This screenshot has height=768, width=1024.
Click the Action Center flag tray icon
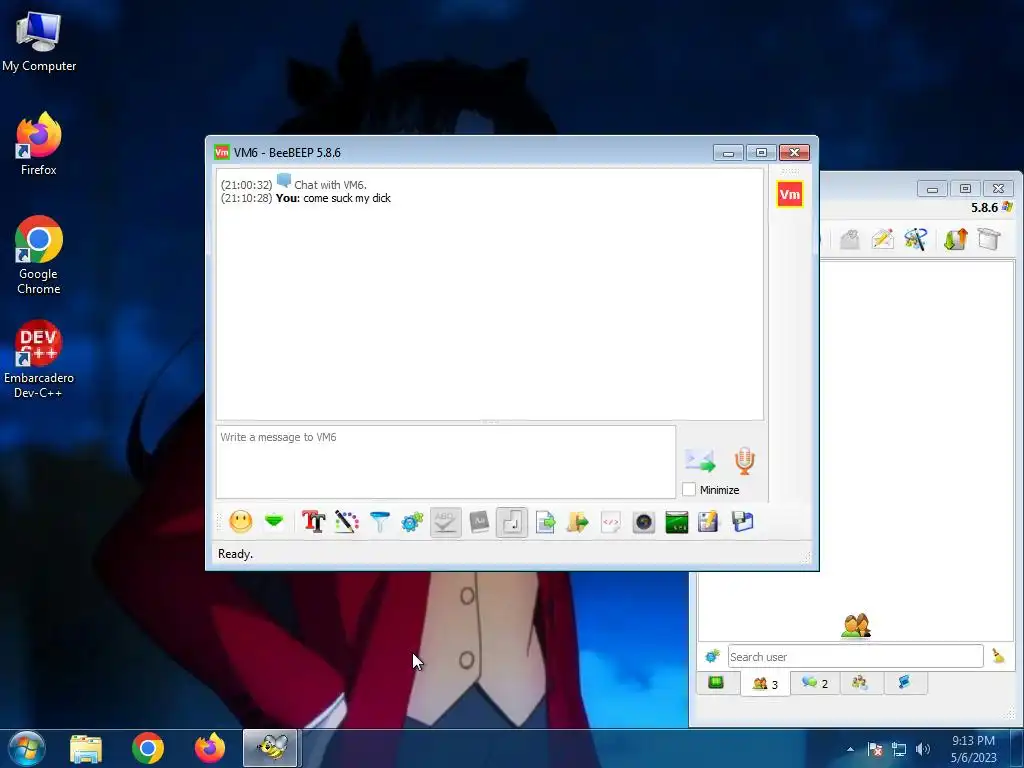(875, 749)
